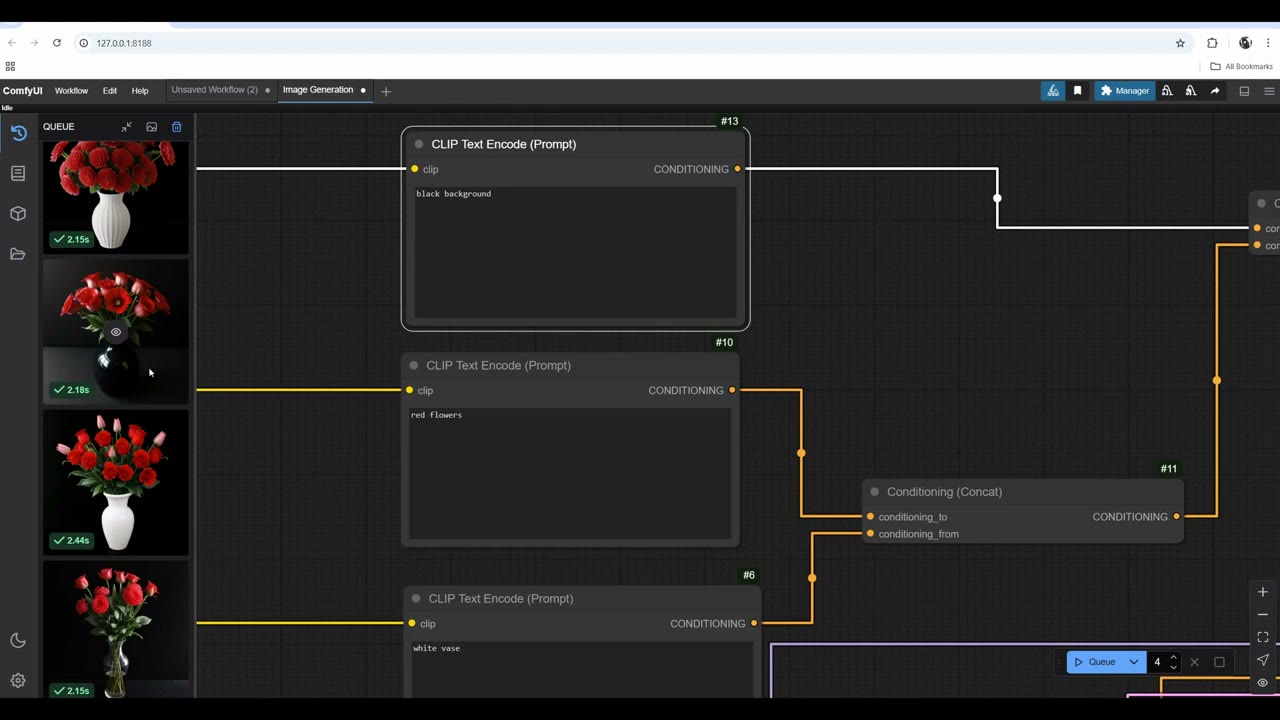1280x720 pixels.
Task: Open the Help menu
Action: pyautogui.click(x=140, y=91)
